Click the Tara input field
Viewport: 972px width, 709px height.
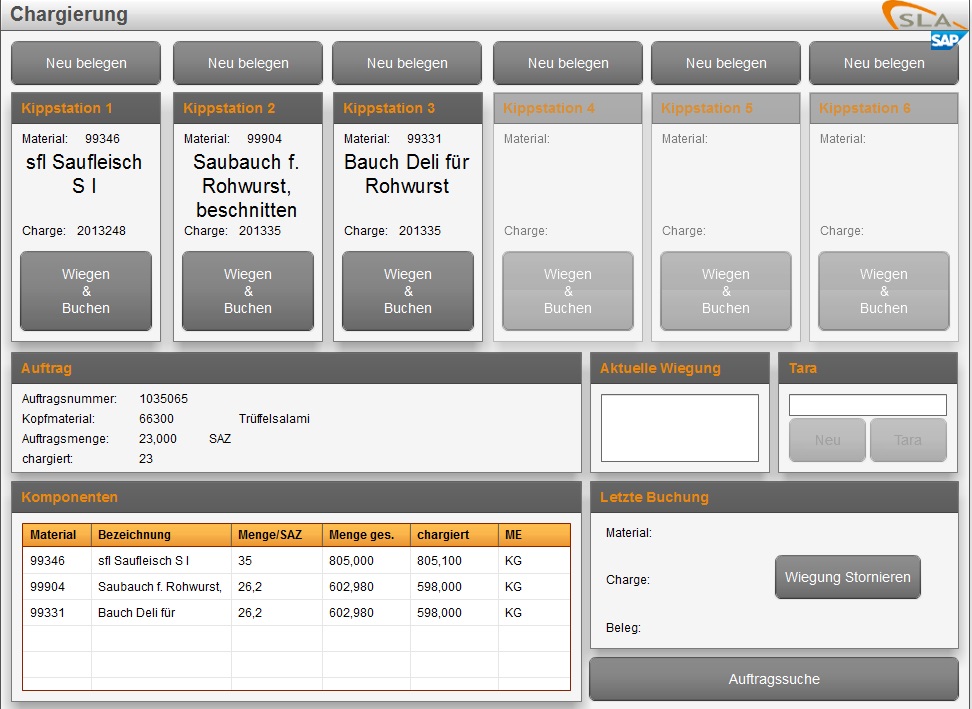pos(867,405)
